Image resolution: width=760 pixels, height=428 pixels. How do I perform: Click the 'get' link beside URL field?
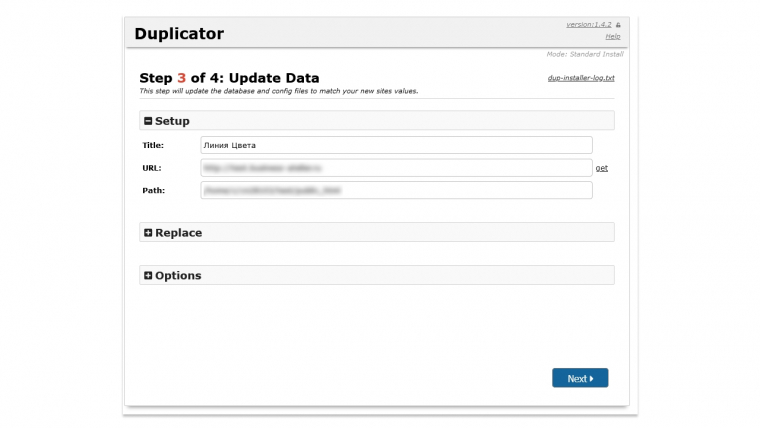click(x=601, y=168)
